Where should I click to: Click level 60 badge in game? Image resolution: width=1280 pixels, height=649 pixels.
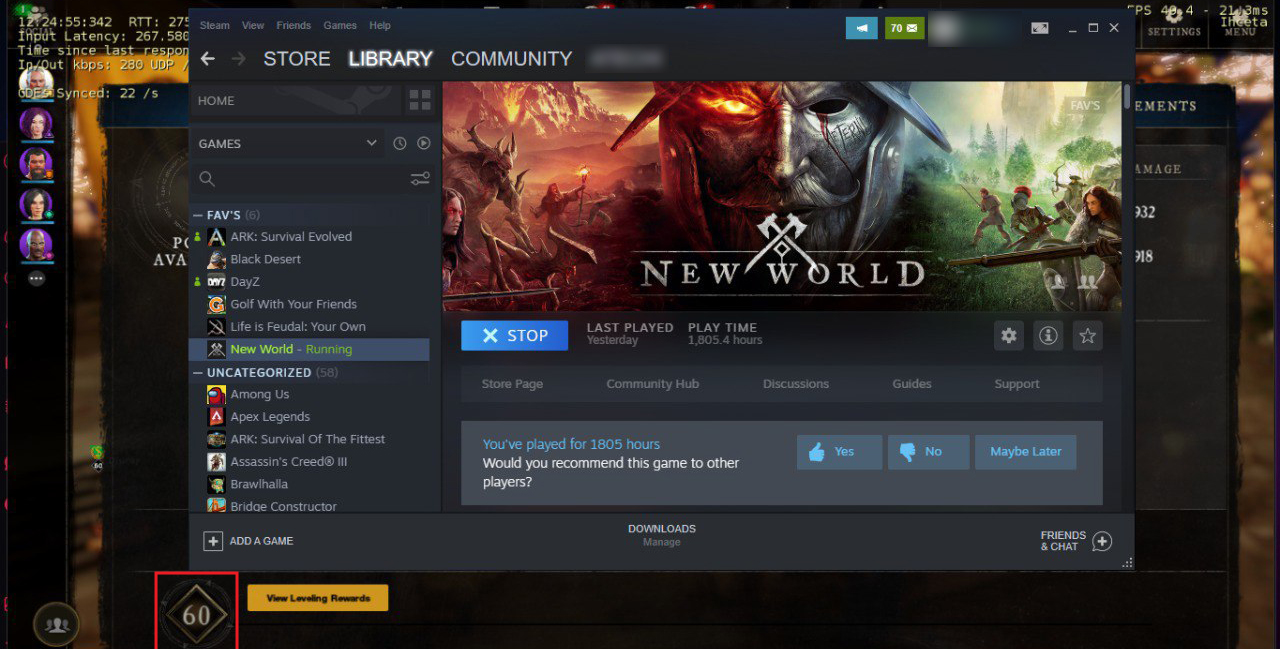tap(197, 614)
